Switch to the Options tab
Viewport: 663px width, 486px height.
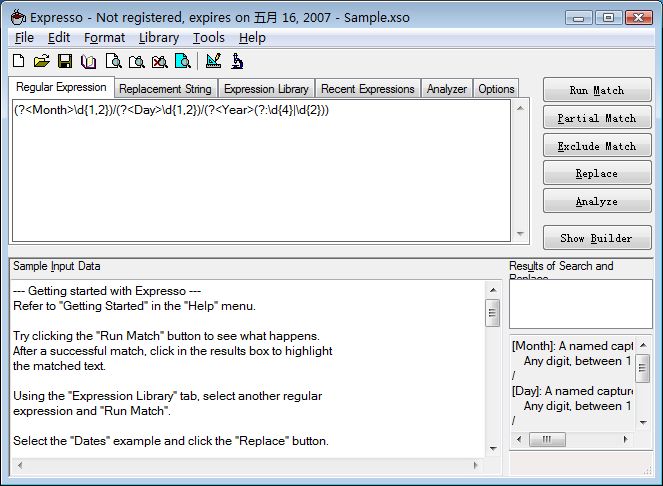click(x=496, y=89)
